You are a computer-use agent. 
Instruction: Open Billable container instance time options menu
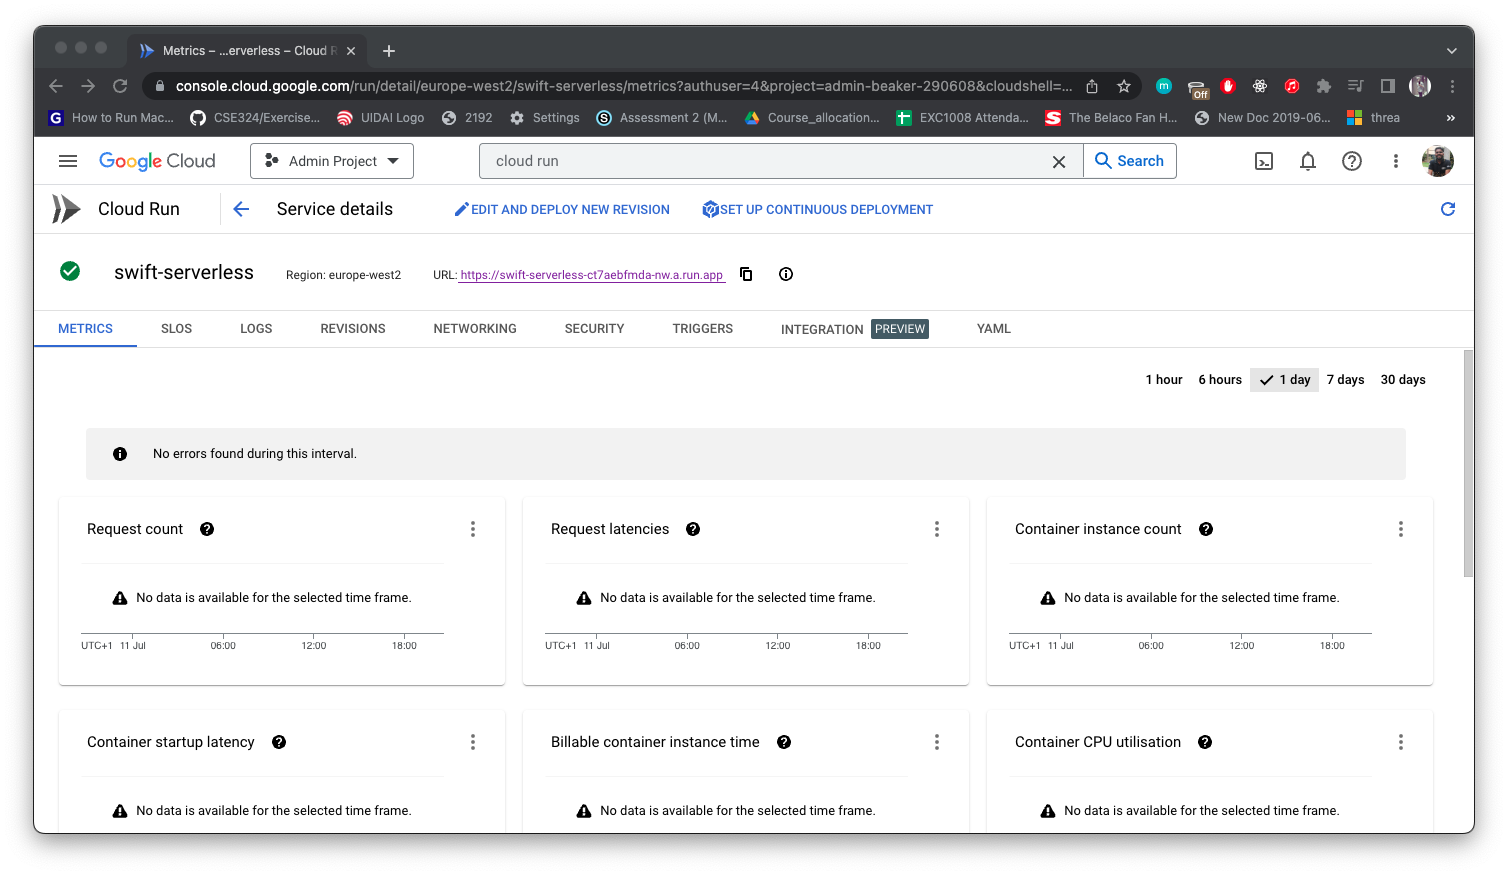[x=937, y=742]
